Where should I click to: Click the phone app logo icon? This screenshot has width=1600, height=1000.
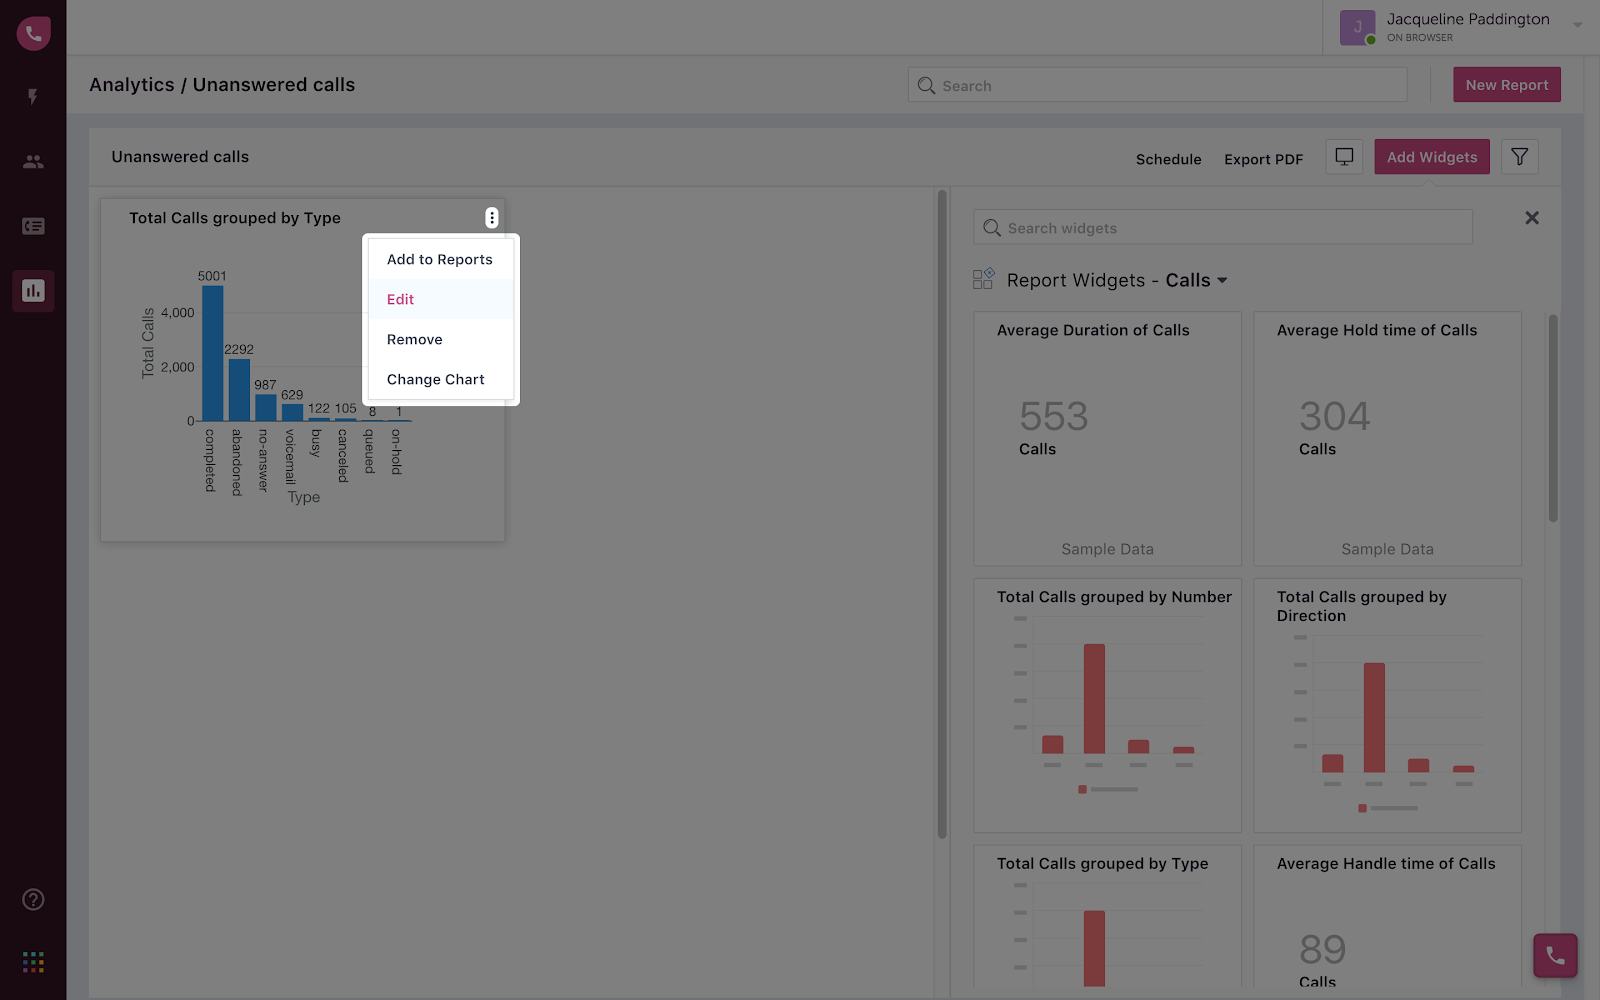(x=33, y=33)
